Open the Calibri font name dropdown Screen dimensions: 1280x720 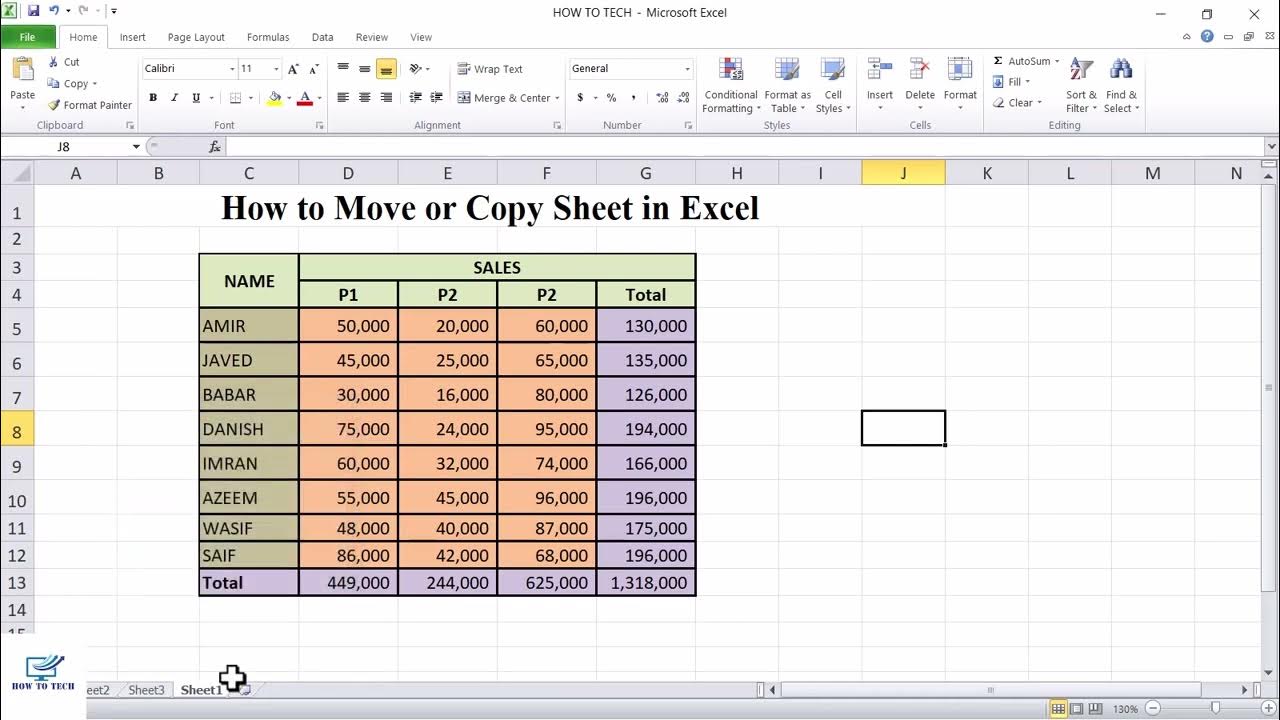click(x=231, y=69)
